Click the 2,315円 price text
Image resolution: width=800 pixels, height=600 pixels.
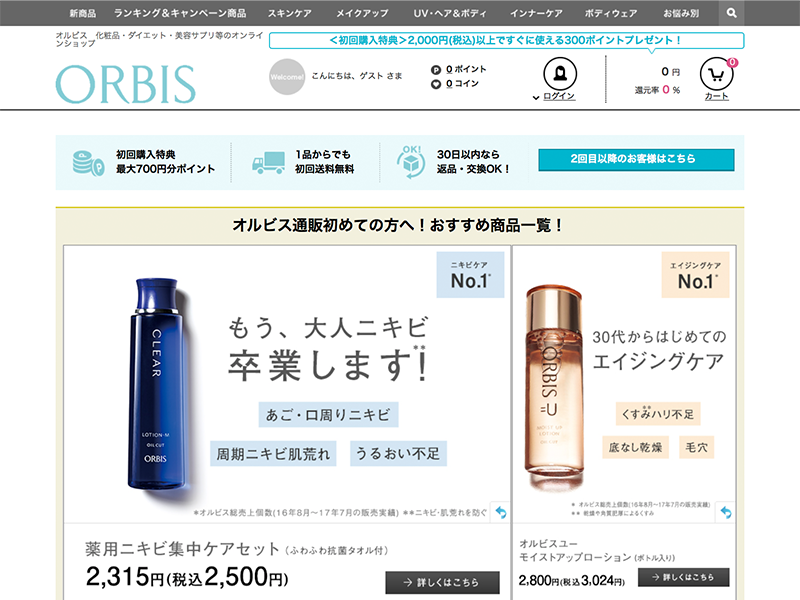pos(124,577)
